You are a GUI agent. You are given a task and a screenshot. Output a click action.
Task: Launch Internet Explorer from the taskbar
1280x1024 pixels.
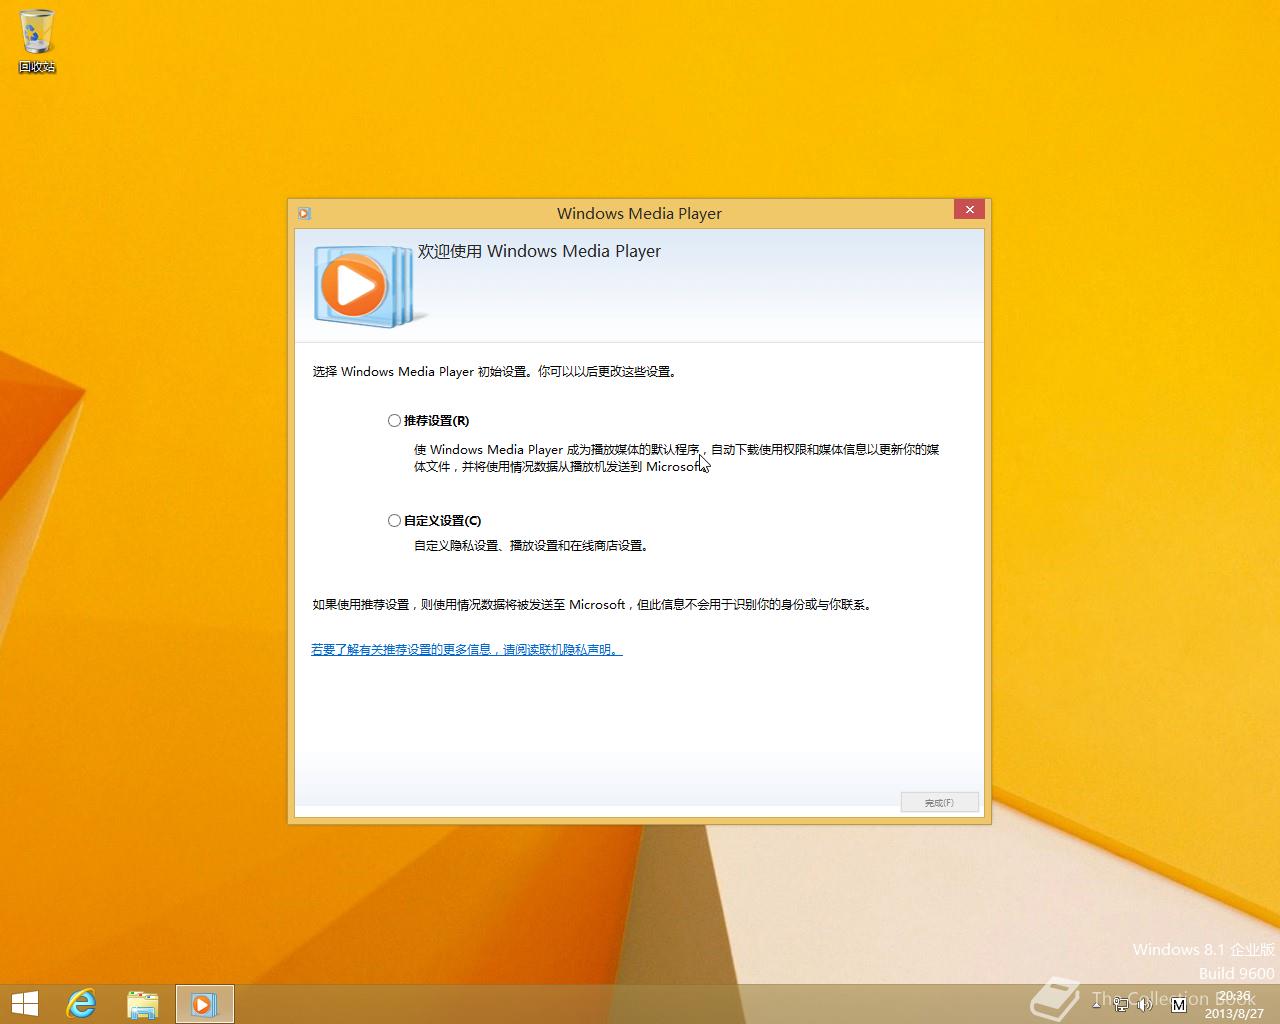[81, 1004]
